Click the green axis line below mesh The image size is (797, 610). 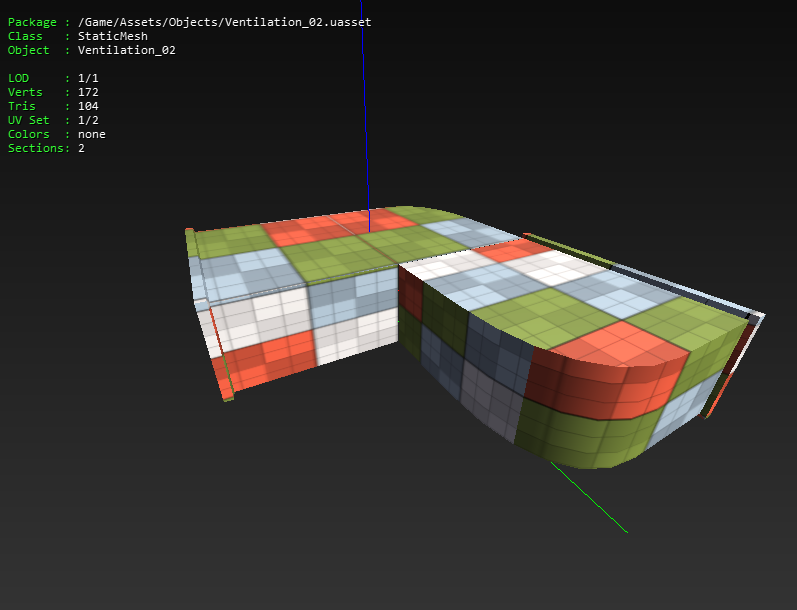[x=590, y=497]
